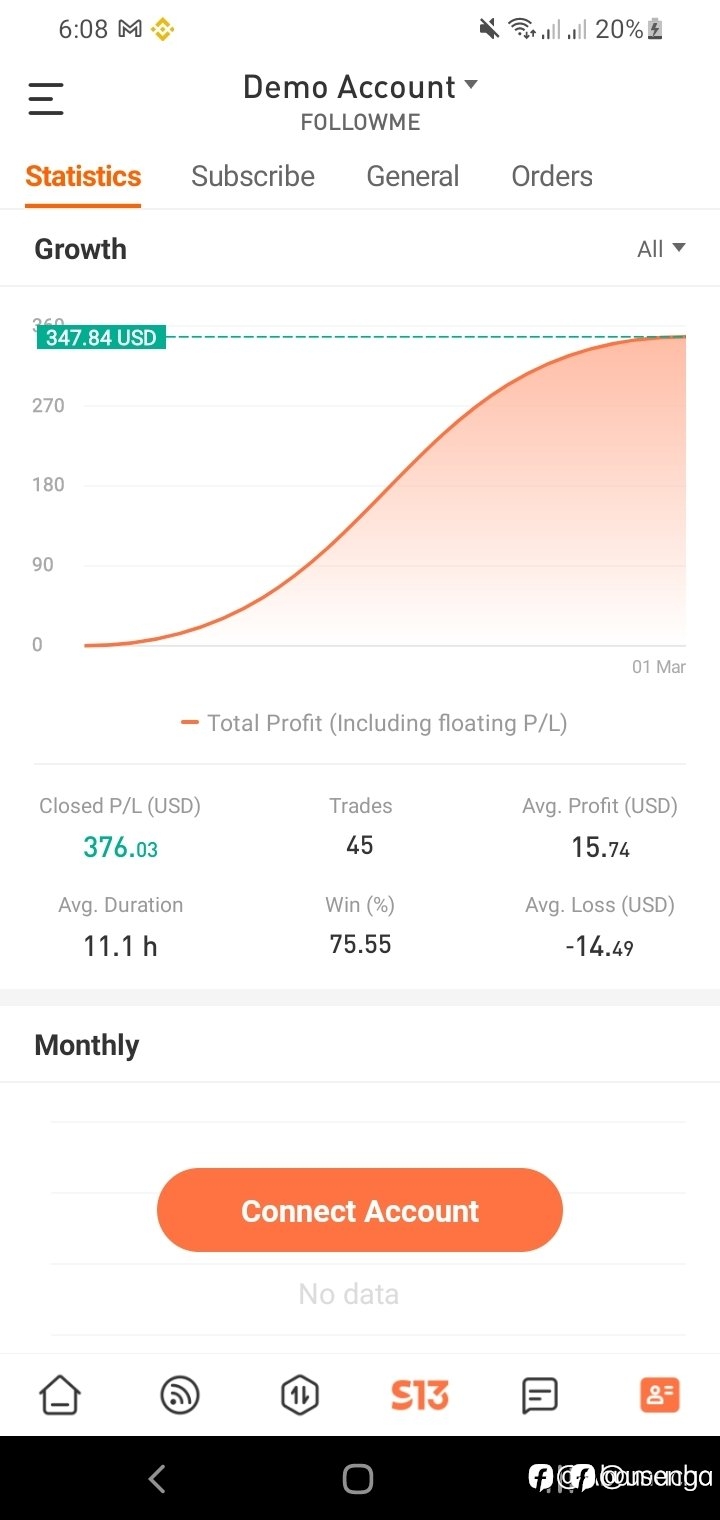Open the Orders tab
Image resolution: width=720 pixels, height=1520 pixels.
coord(552,176)
